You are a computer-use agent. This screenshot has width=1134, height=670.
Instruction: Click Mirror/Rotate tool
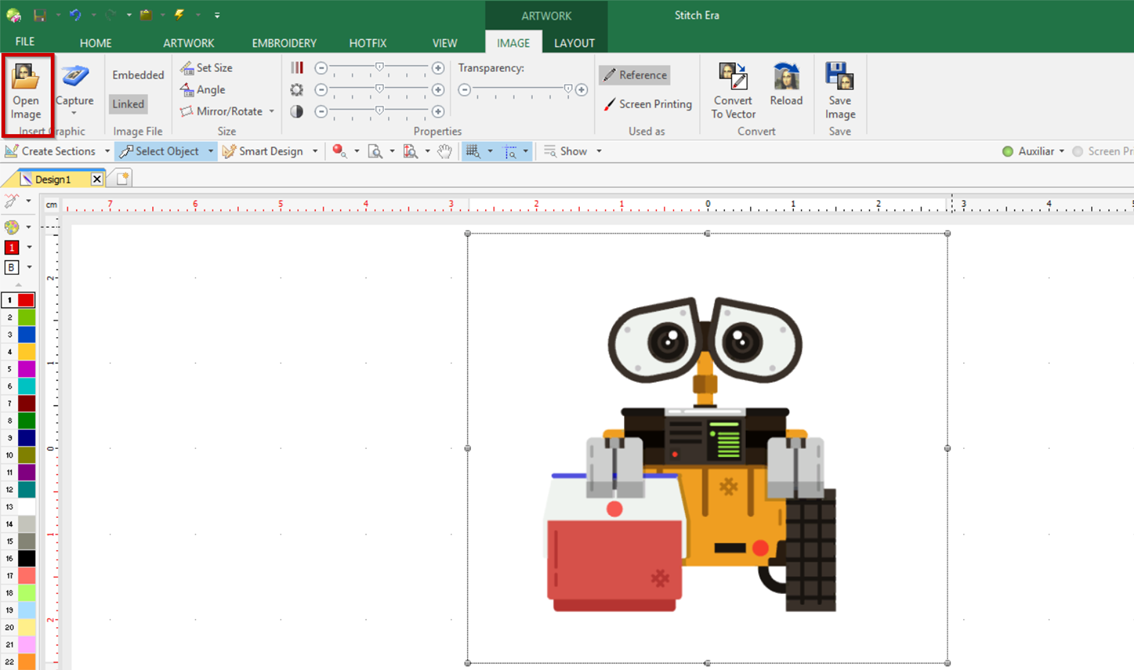(x=221, y=111)
